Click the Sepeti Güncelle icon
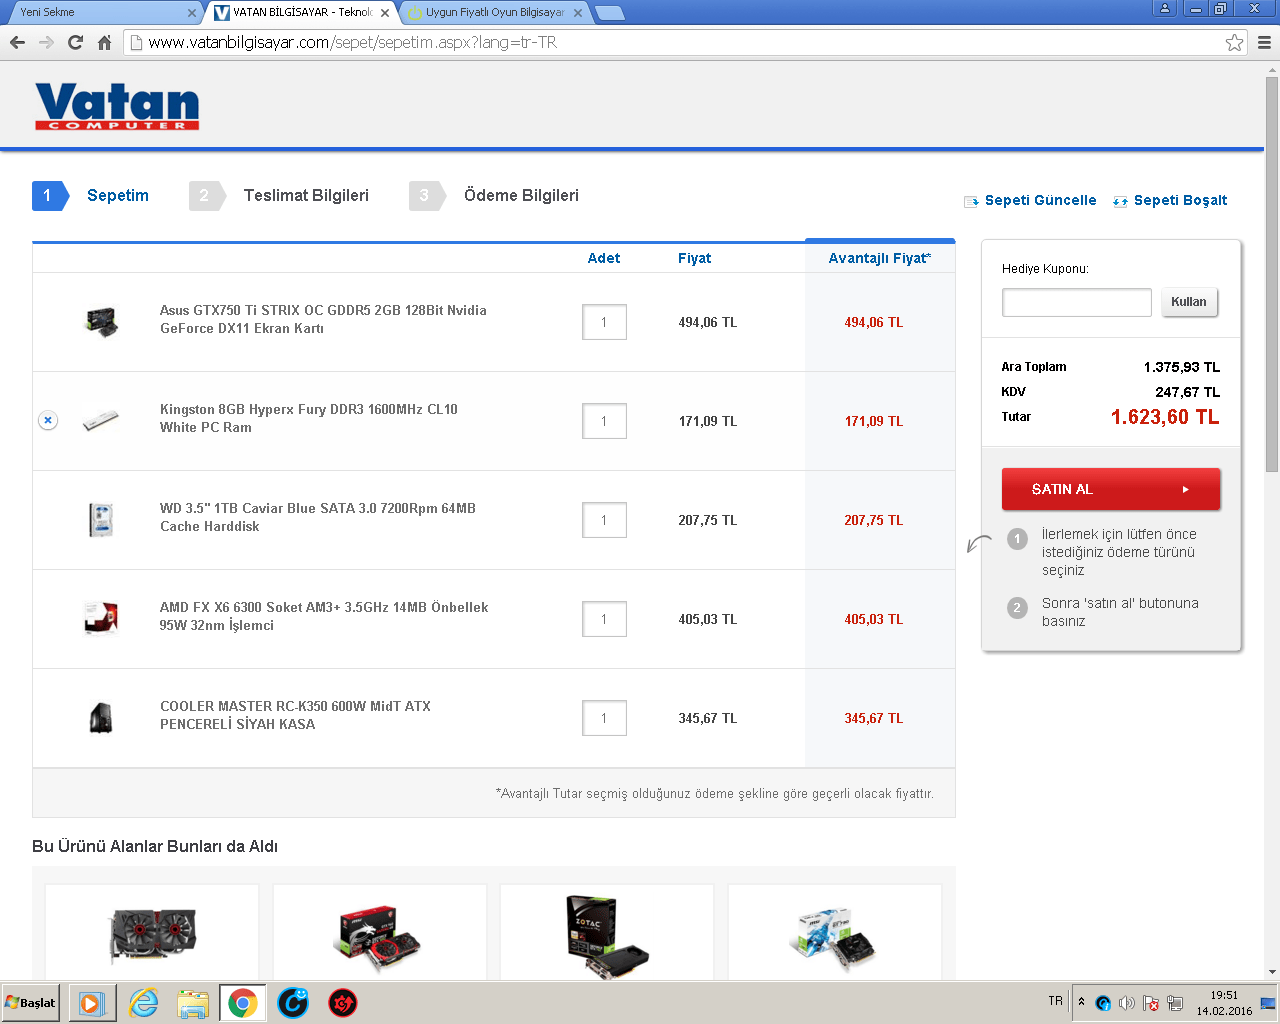This screenshot has height=1024, width=1280. [971, 201]
